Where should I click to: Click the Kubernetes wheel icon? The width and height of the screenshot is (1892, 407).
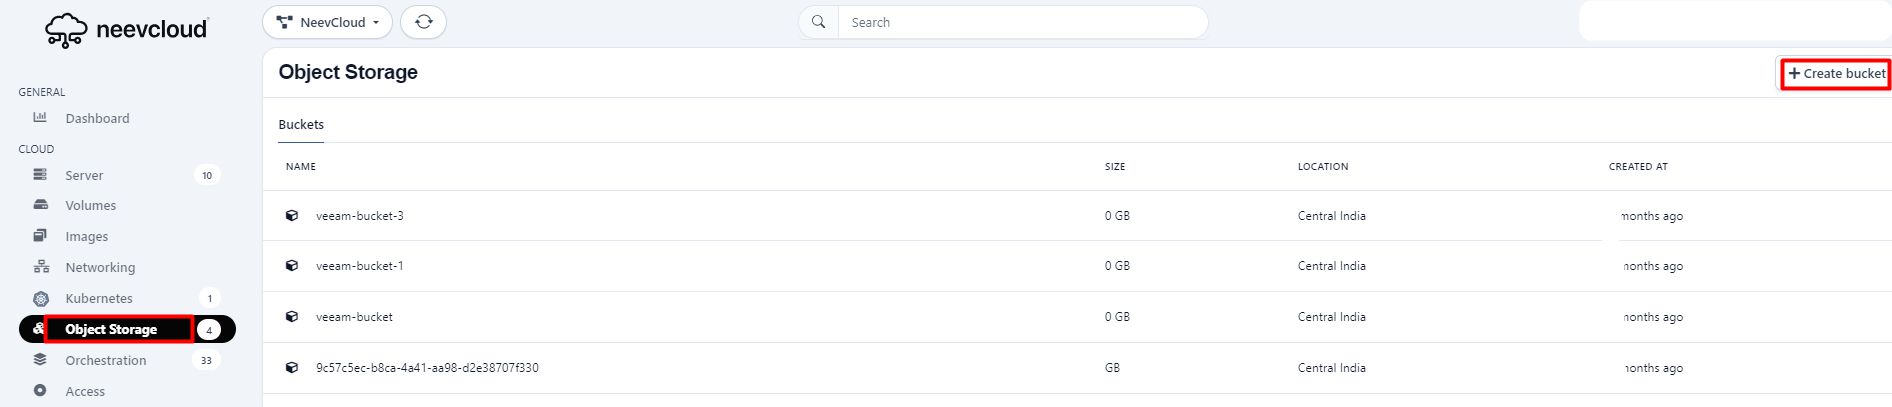tap(41, 298)
